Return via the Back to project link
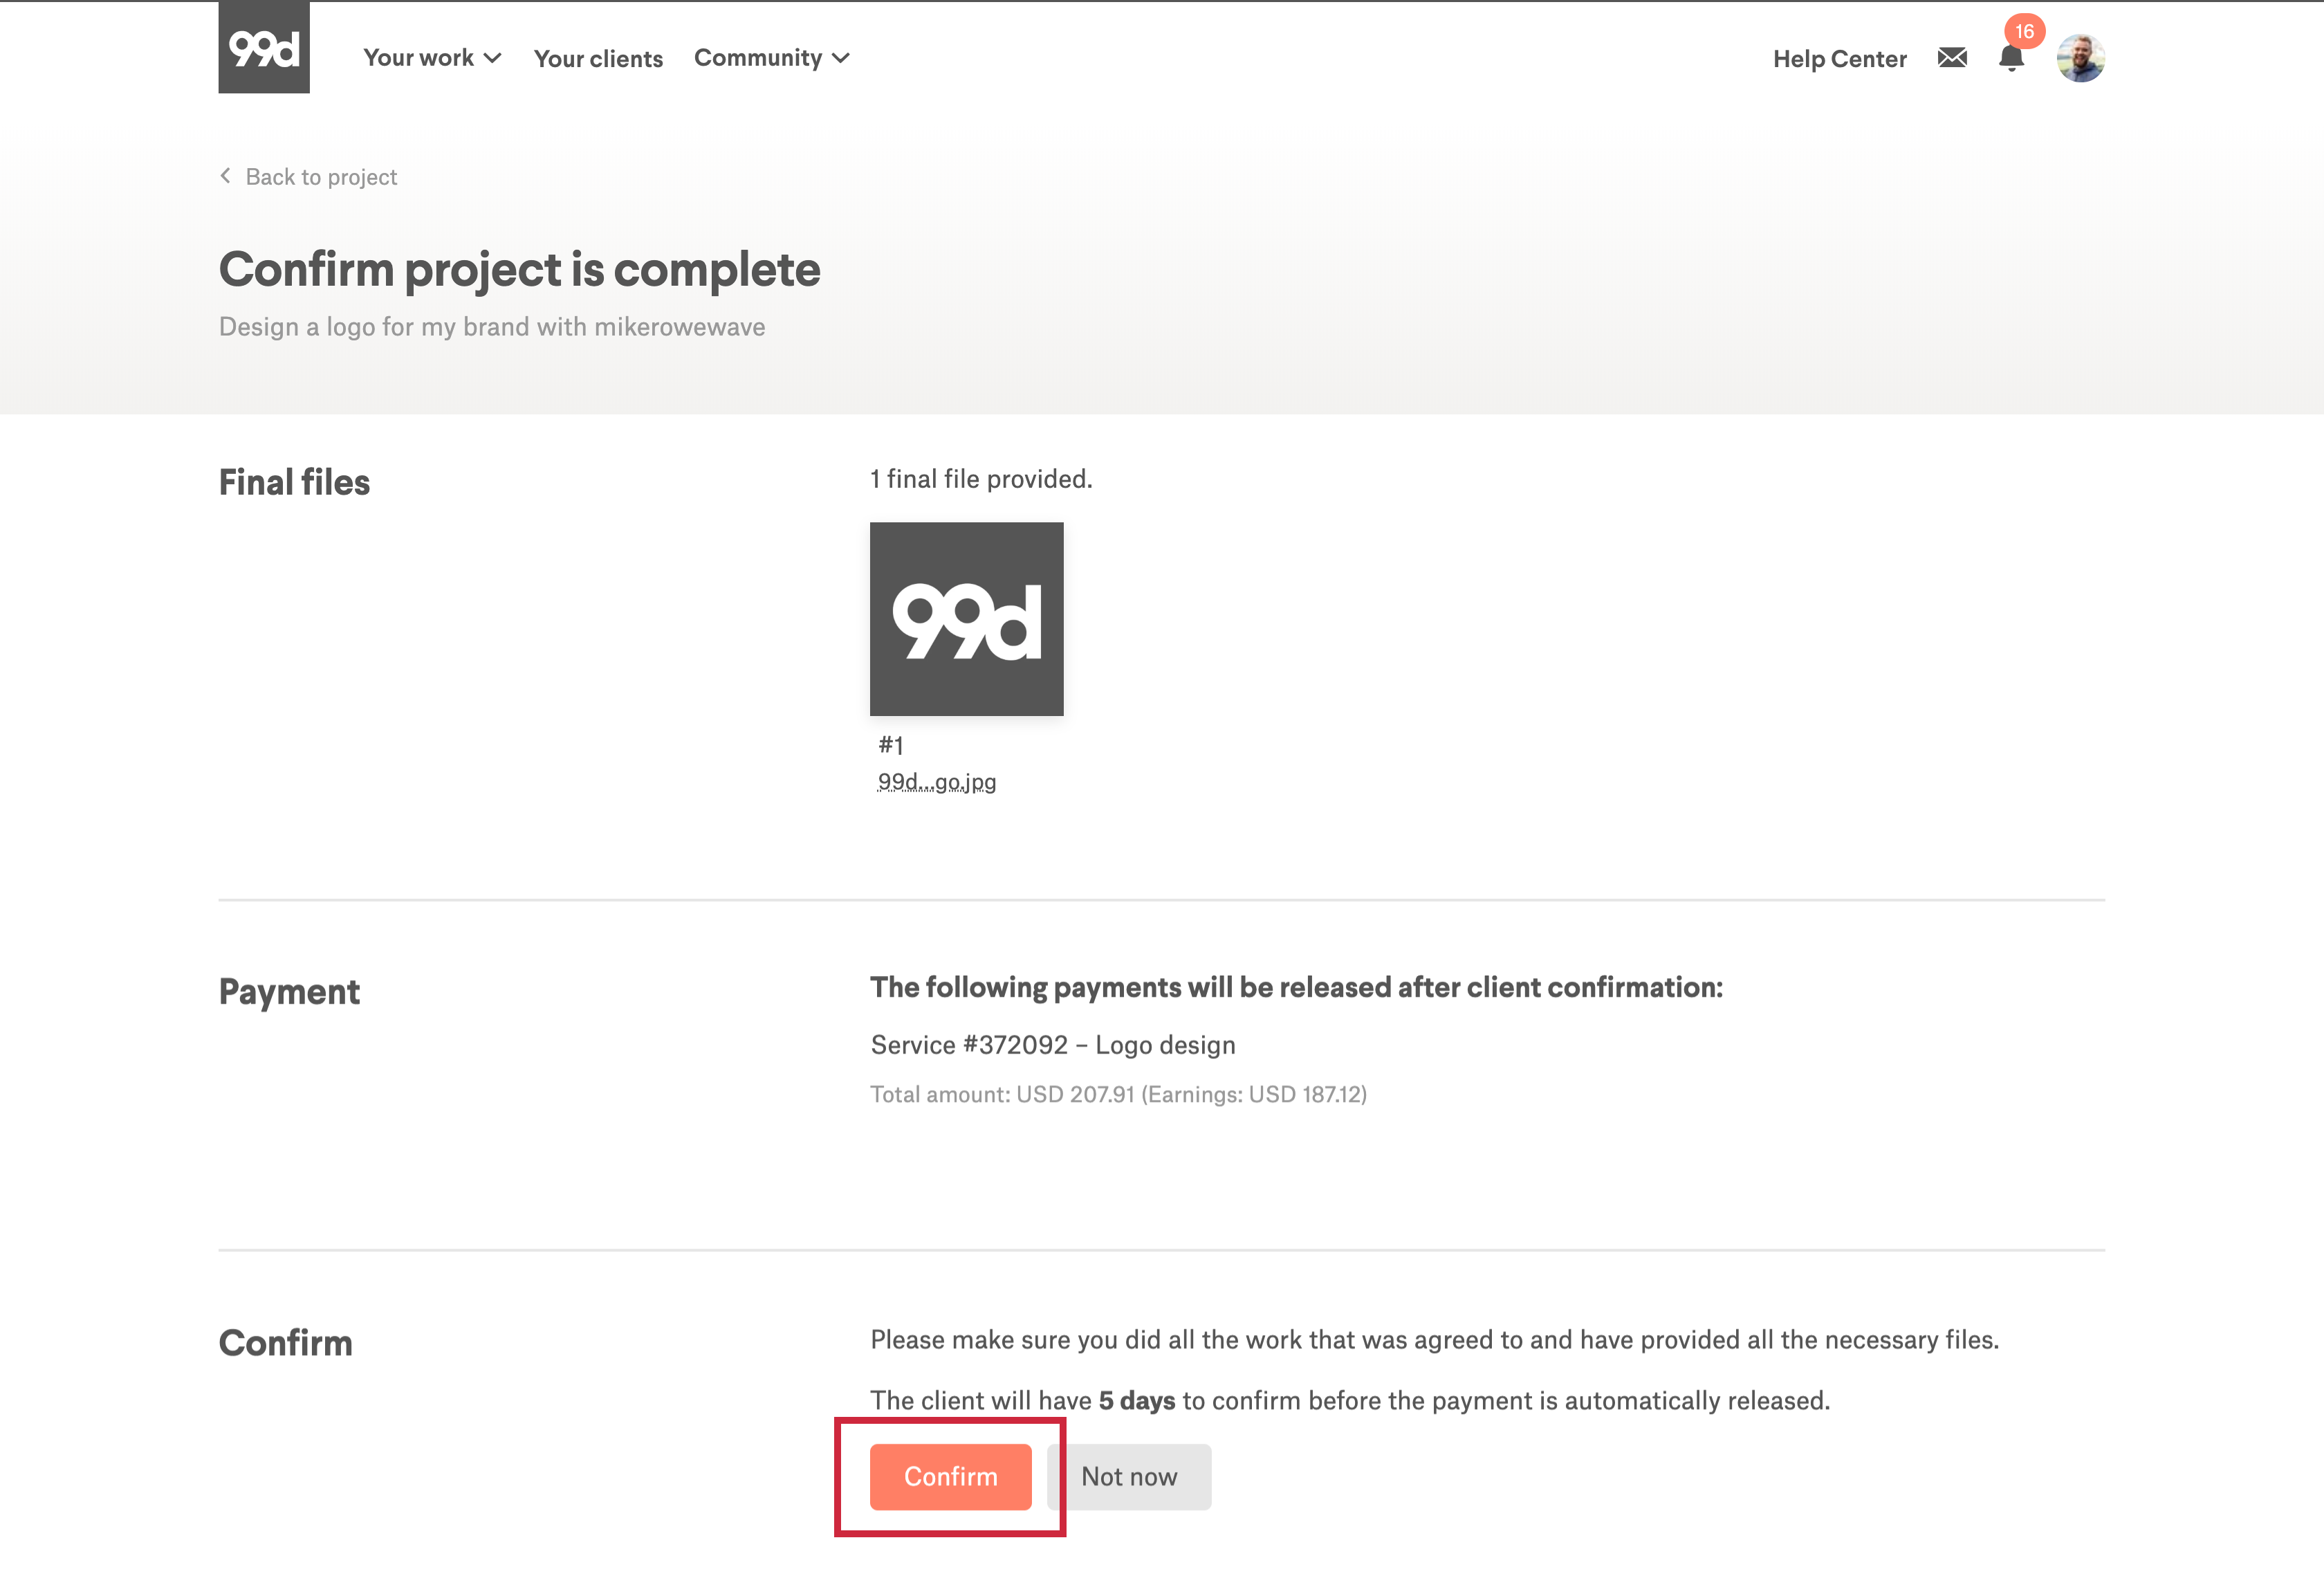Viewport: 2324px width, 1585px height. coord(321,177)
